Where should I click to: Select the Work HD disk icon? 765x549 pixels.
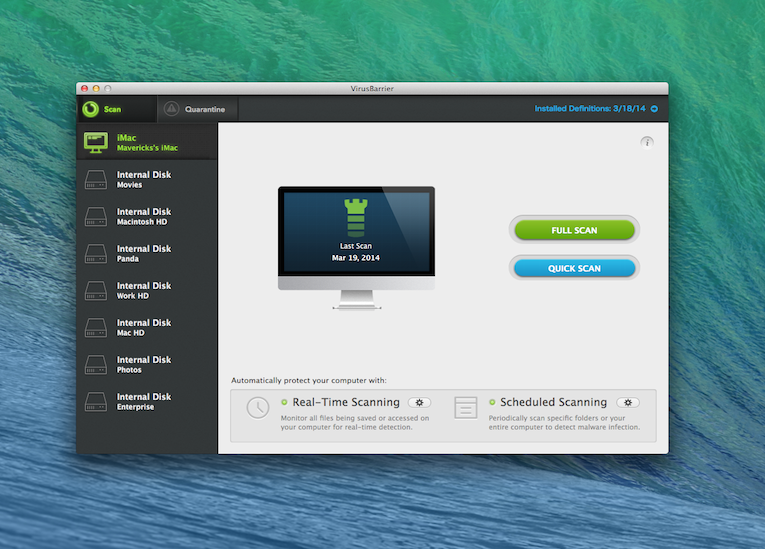click(x=96, y=291)
